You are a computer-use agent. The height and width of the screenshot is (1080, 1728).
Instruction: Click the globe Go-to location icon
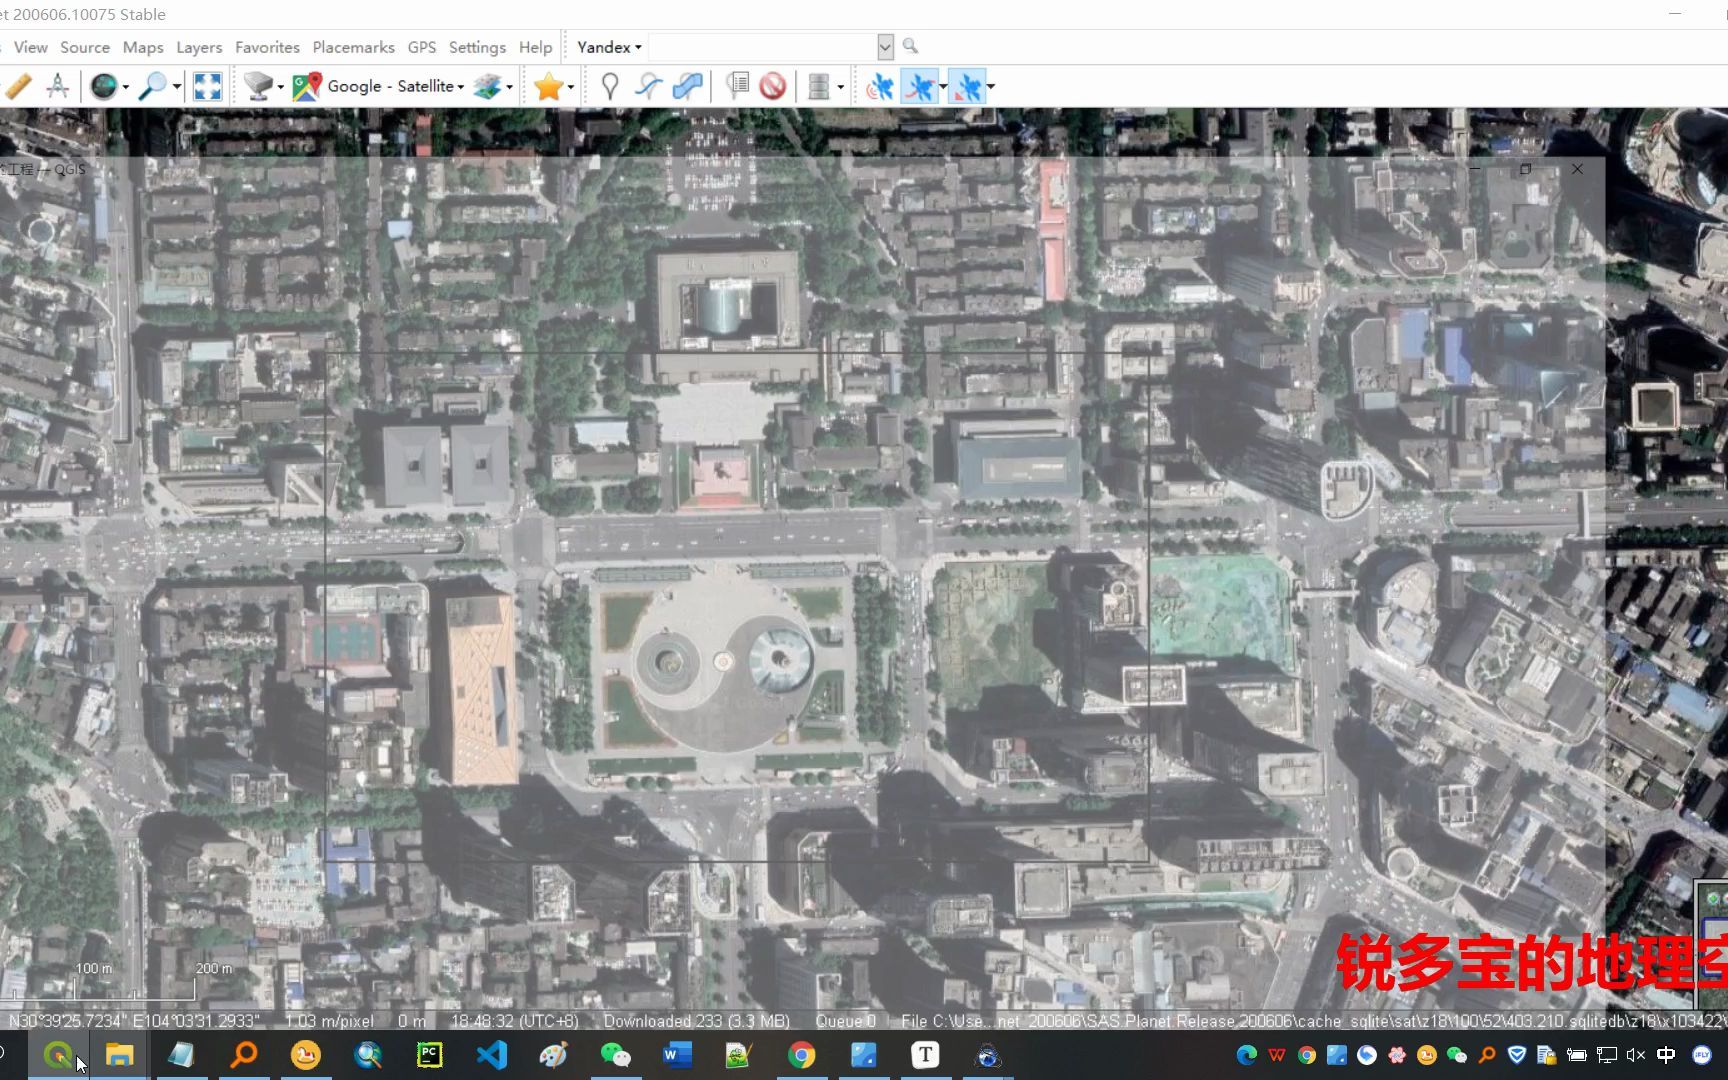tap(103, 87)
